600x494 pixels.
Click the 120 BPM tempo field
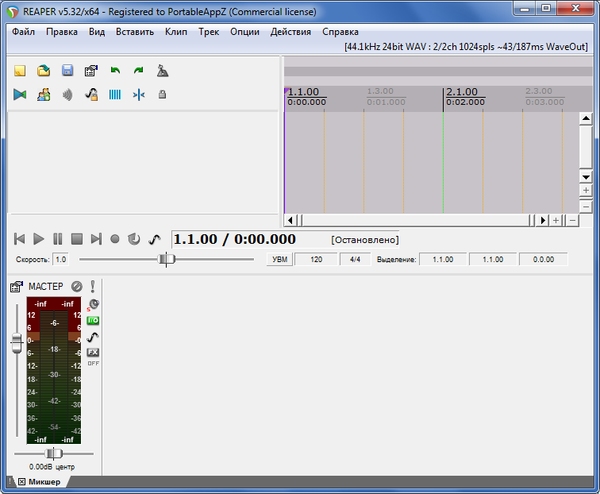(x=317, y=259)
